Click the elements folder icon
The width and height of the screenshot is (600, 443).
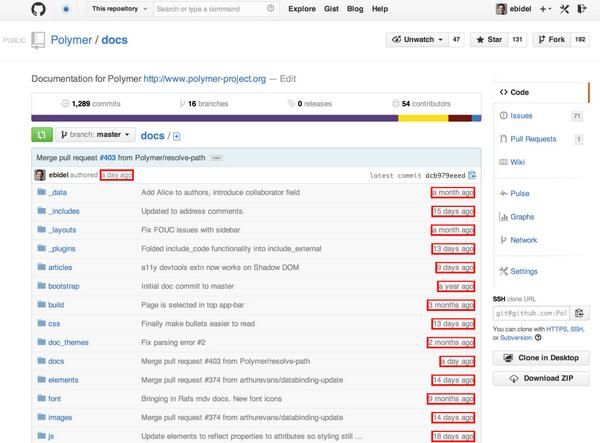pyautogui.click(x=41, y=379)
